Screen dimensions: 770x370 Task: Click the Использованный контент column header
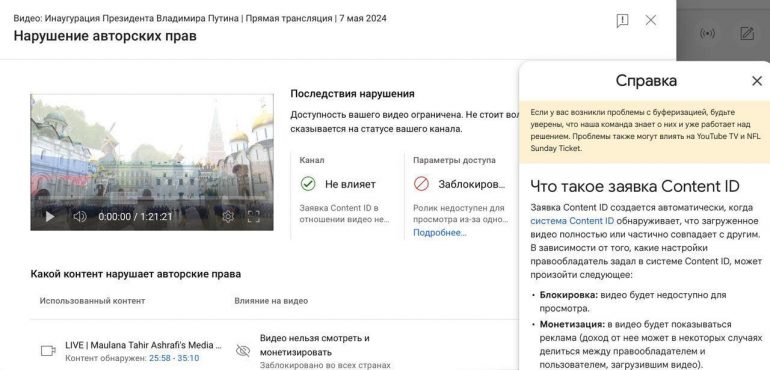click(x=92, y=301)
